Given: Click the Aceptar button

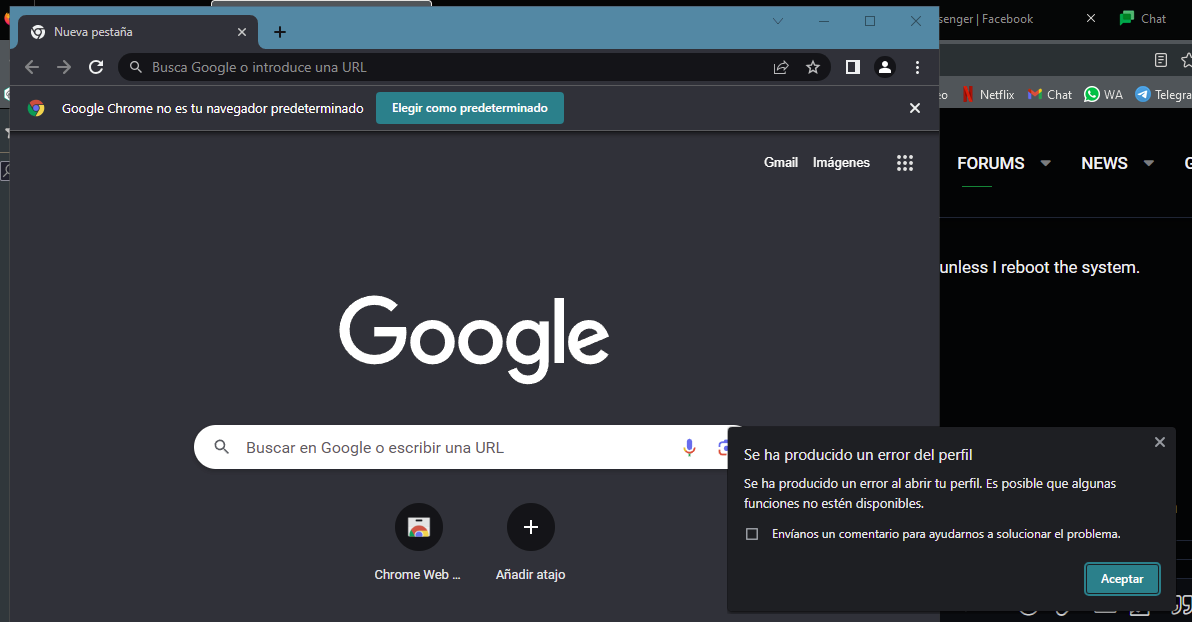Looking at the screenshot, I should coord(1122,579).
